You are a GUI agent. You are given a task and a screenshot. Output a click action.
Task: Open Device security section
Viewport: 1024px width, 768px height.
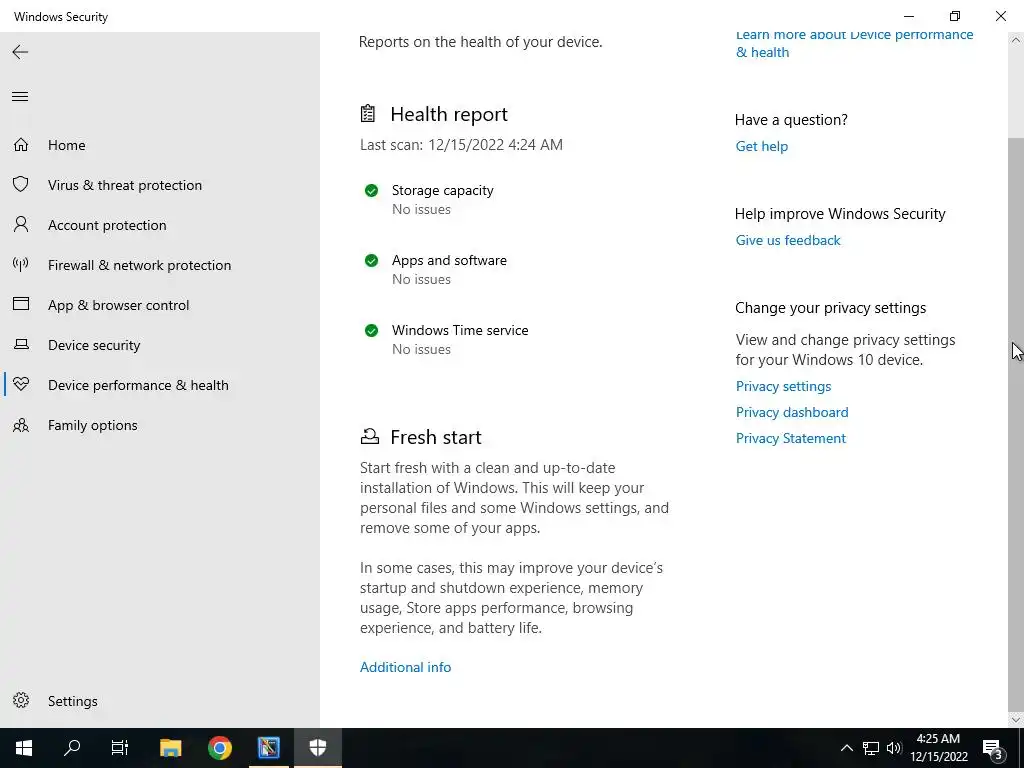click(94, 345)
